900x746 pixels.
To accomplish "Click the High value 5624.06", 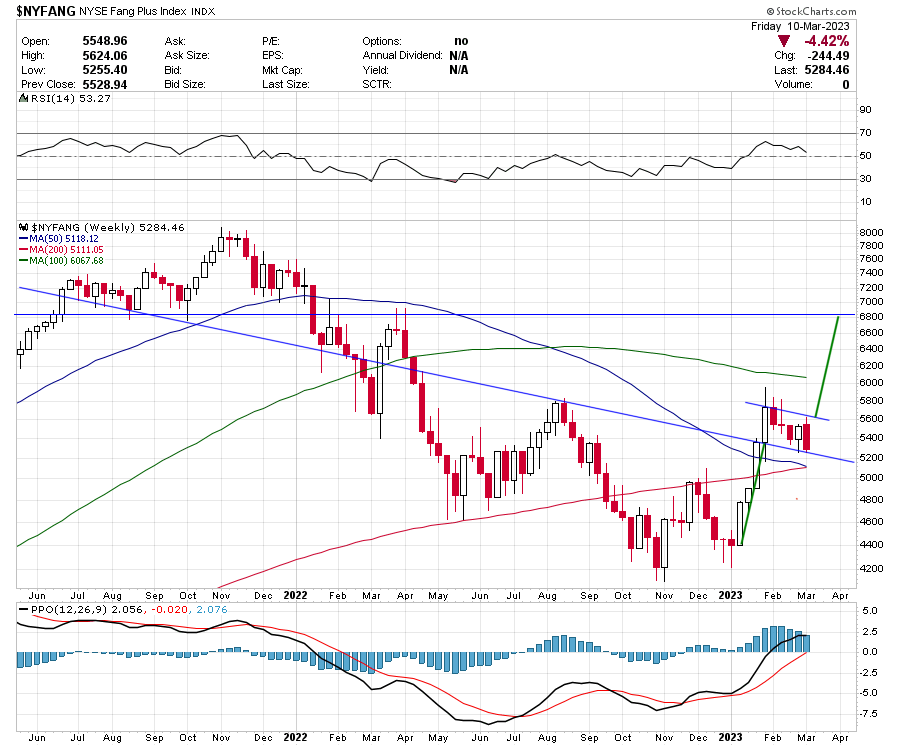I will pyautogui.click(x=105, y=56).
